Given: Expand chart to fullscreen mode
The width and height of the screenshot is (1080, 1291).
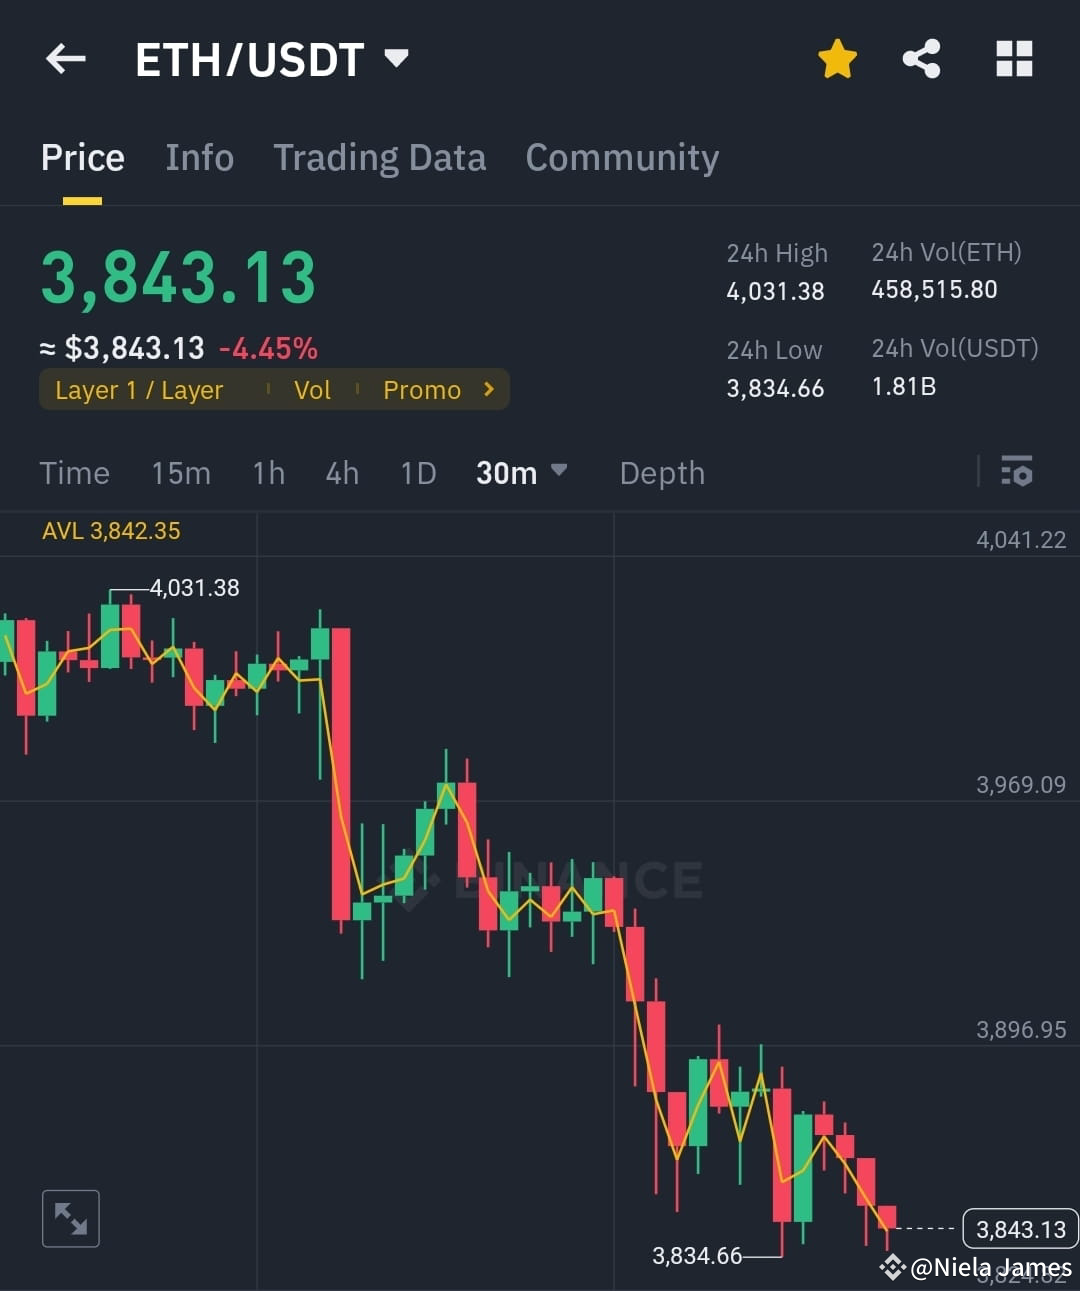Looking at the screenshot, I should pos(70,1218).
